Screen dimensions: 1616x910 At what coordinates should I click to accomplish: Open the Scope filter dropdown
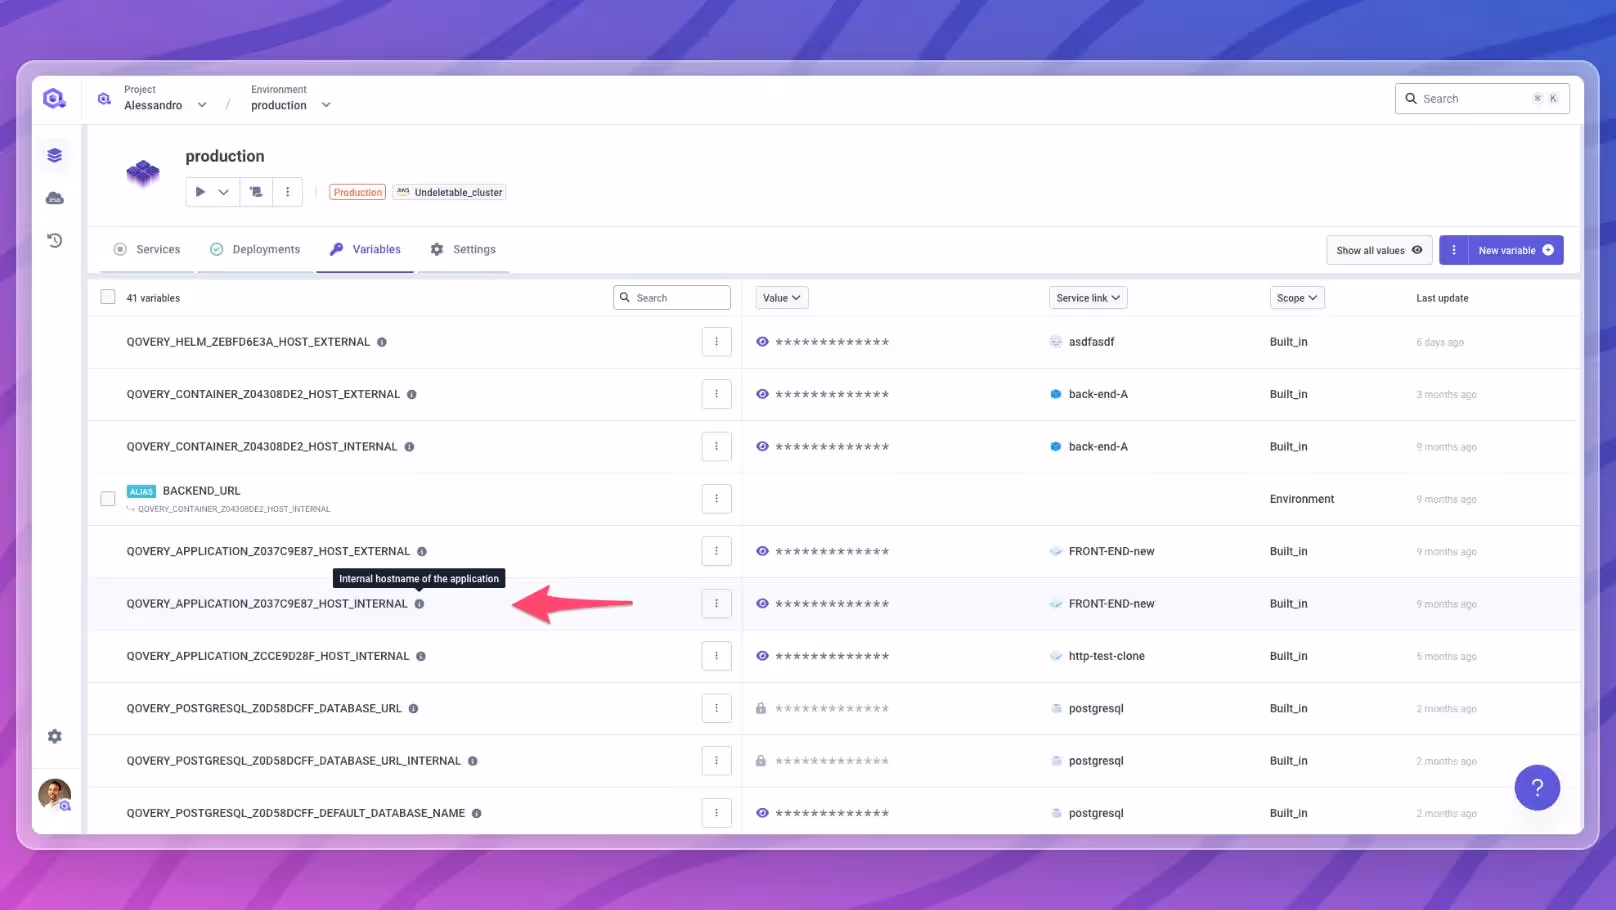coord(1297,298)
